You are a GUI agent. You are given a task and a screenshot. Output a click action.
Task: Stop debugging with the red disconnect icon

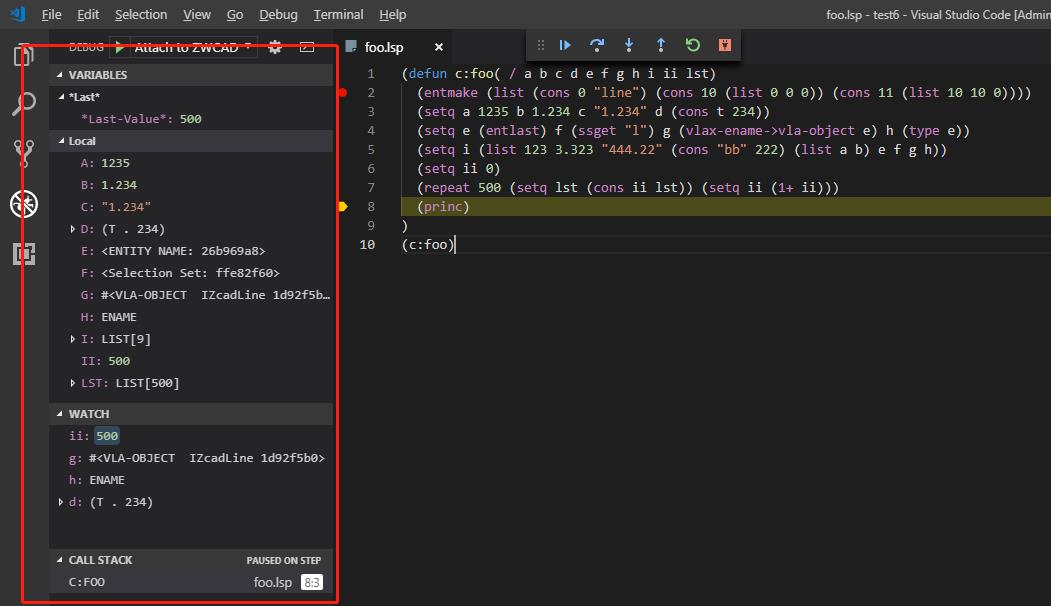click(x=725, y=45)
